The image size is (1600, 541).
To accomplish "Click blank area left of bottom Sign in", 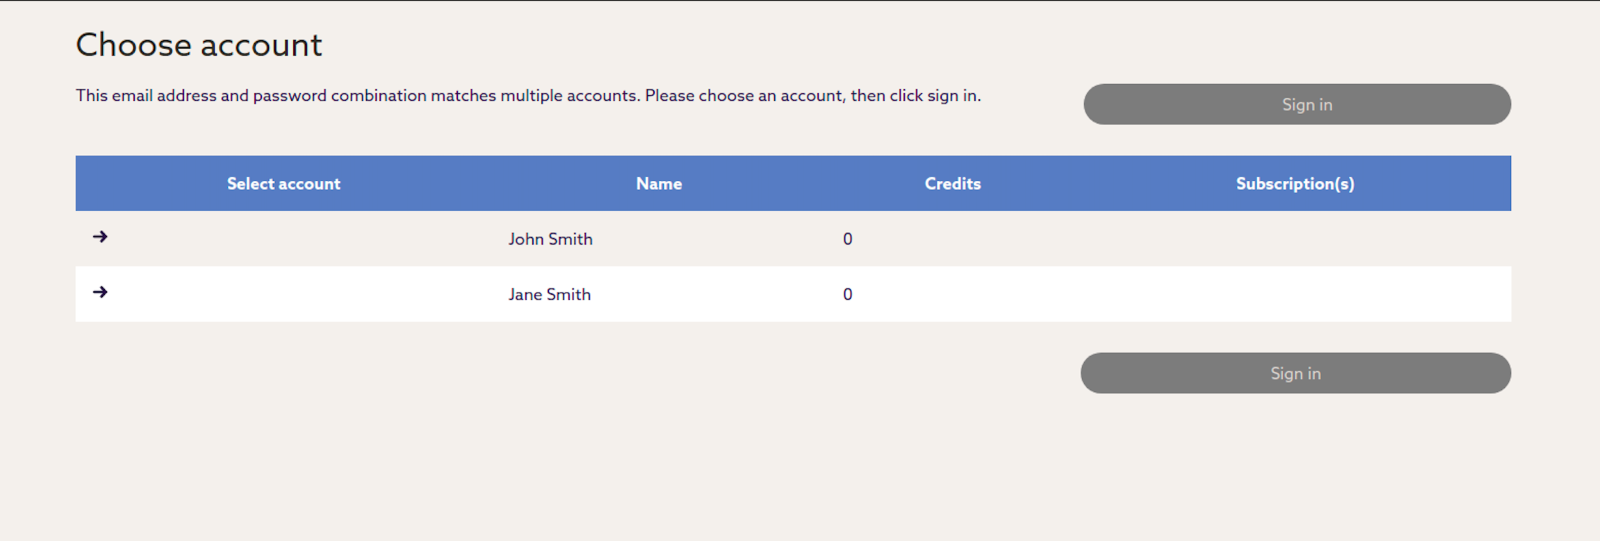I will point(600,373).
